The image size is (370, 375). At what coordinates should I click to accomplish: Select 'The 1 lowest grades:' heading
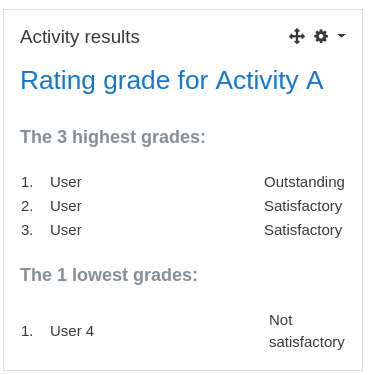click(109, 275)
